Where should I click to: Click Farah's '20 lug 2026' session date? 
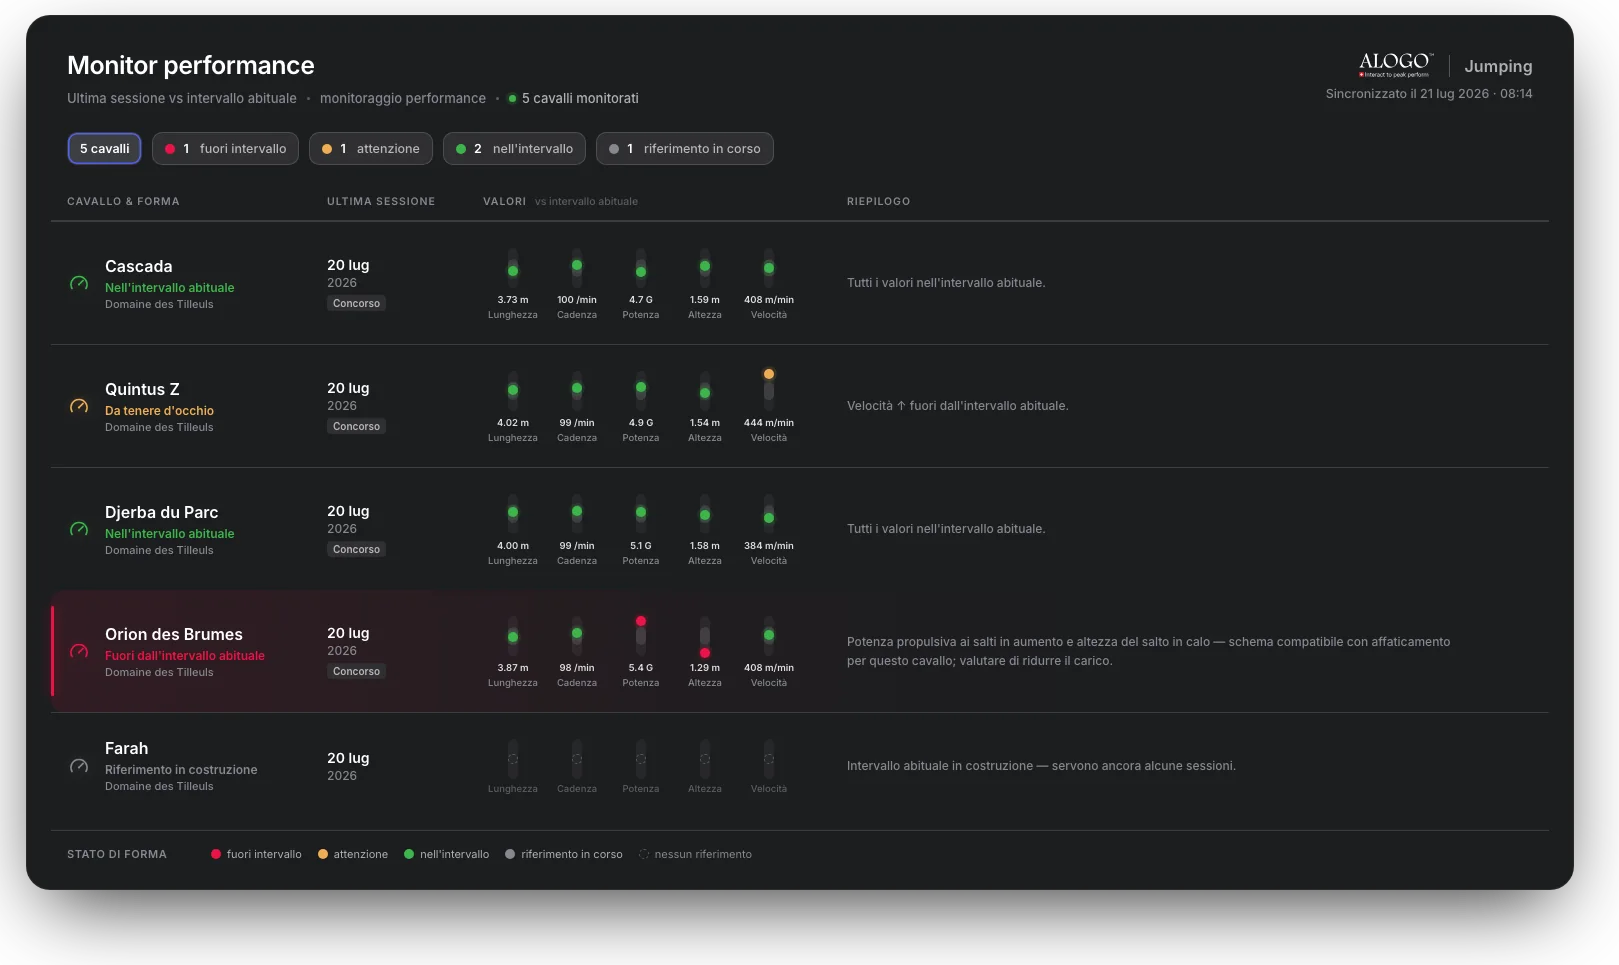click(x=348, y=766)
